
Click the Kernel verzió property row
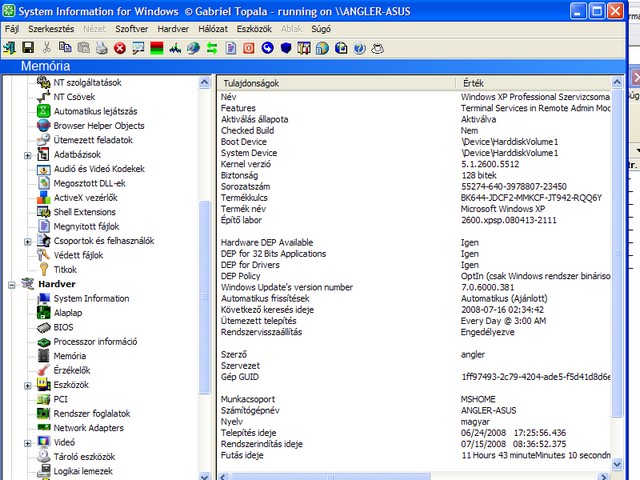[x=414, y=164]
